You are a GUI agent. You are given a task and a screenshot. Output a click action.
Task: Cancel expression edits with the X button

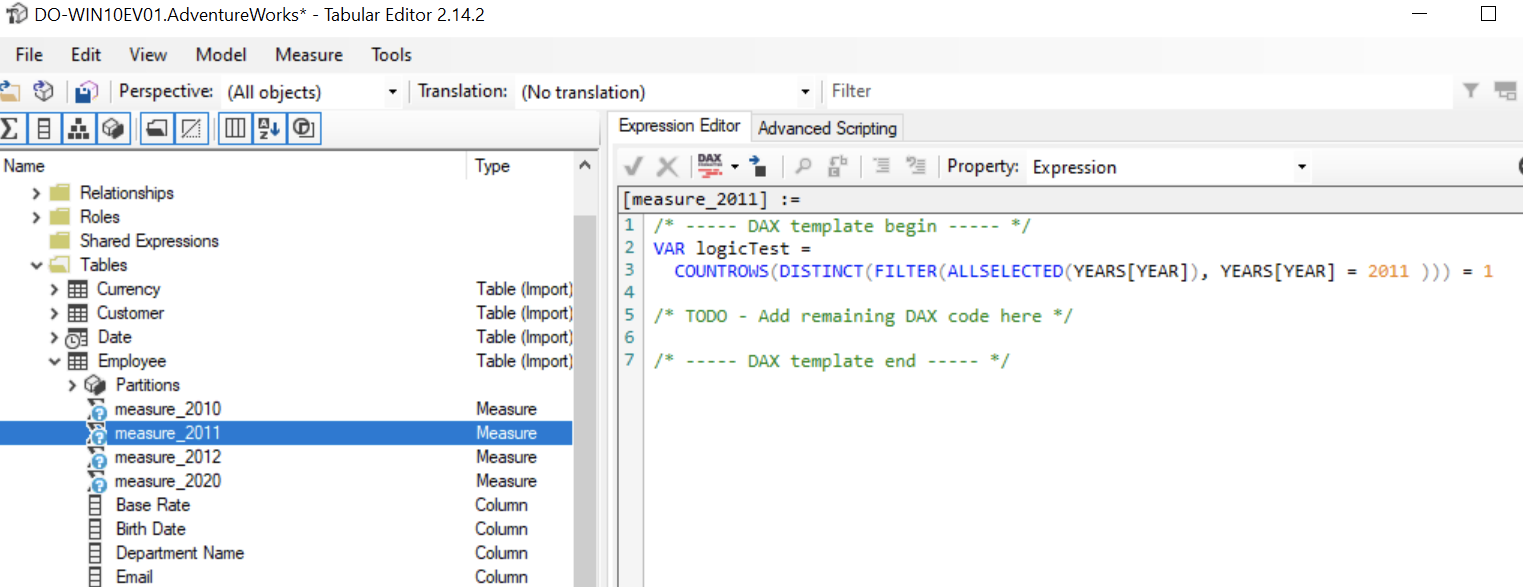(666, 166)
